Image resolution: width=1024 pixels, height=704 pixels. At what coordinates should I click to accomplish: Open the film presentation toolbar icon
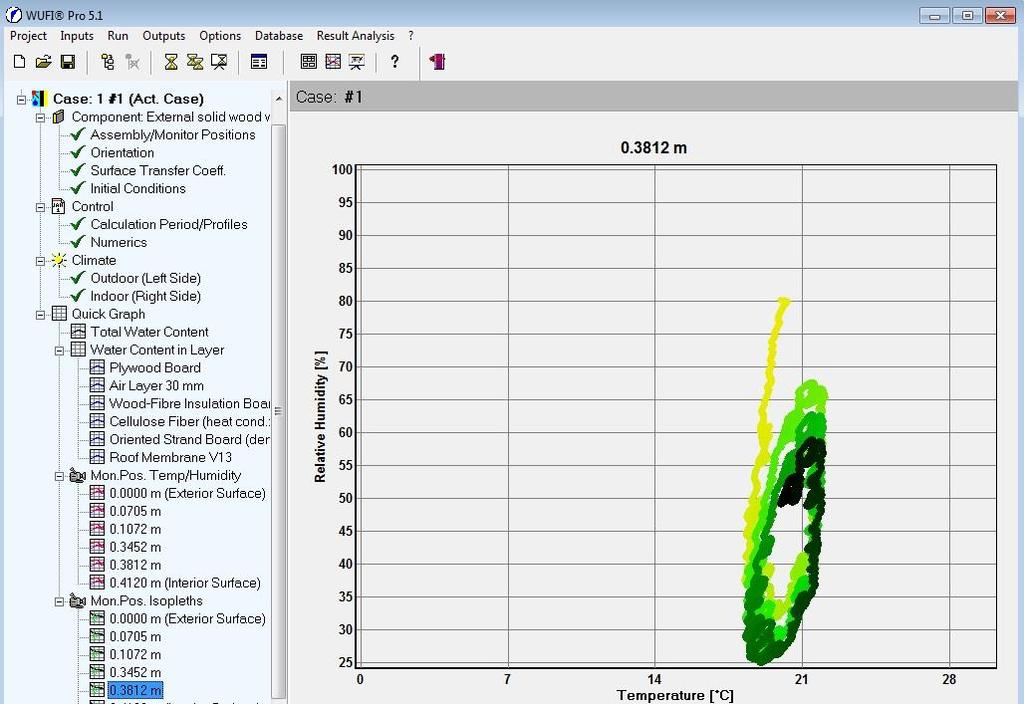(357, 61)
